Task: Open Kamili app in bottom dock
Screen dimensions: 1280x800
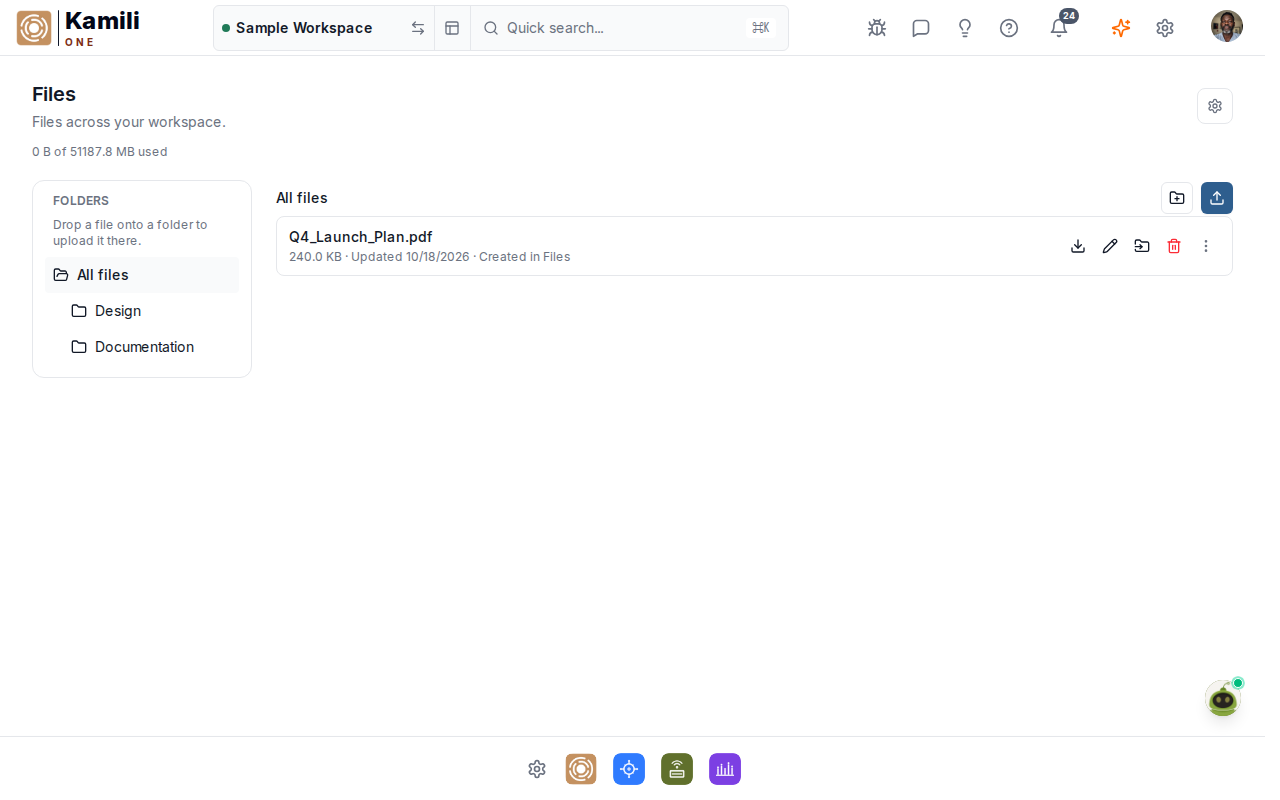Action: click(x=581, y=769)
